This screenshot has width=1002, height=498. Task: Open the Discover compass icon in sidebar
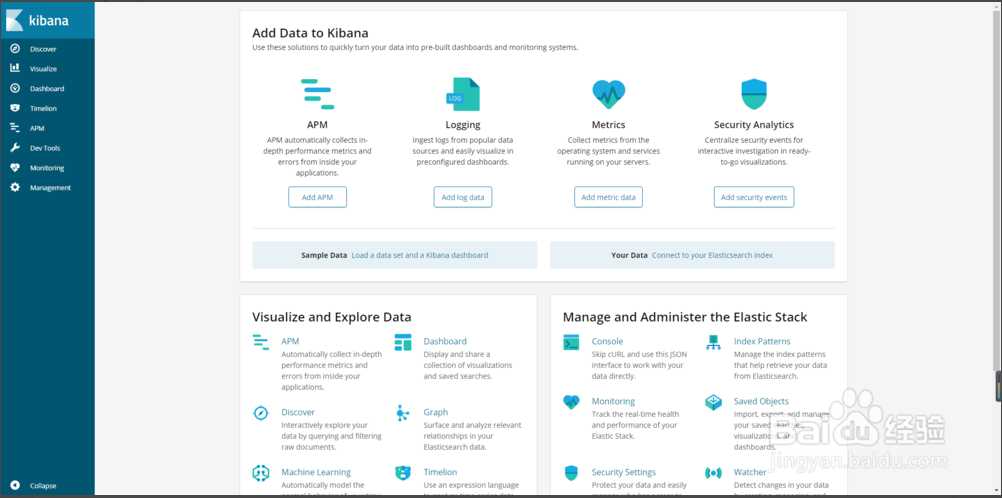tap(15, 49)
